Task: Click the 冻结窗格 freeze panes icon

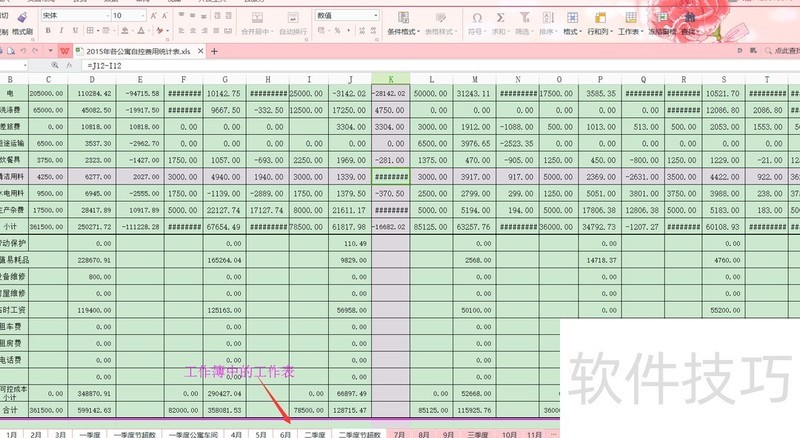Action: 662,18
